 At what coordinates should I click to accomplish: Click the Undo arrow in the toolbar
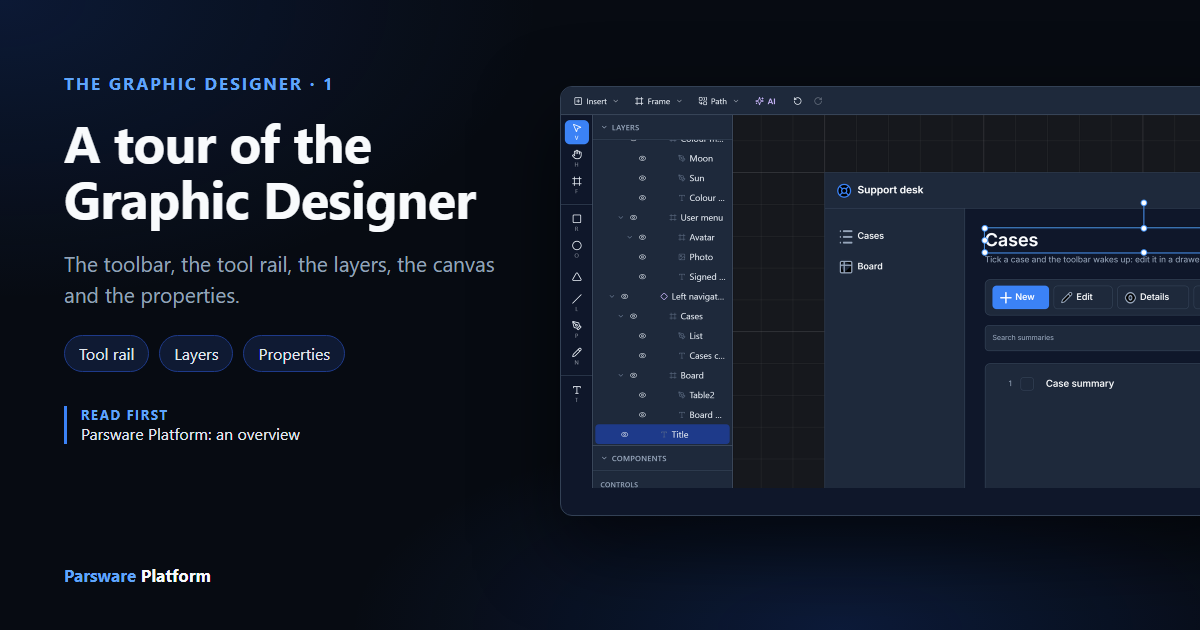click(x=797, y=101)
